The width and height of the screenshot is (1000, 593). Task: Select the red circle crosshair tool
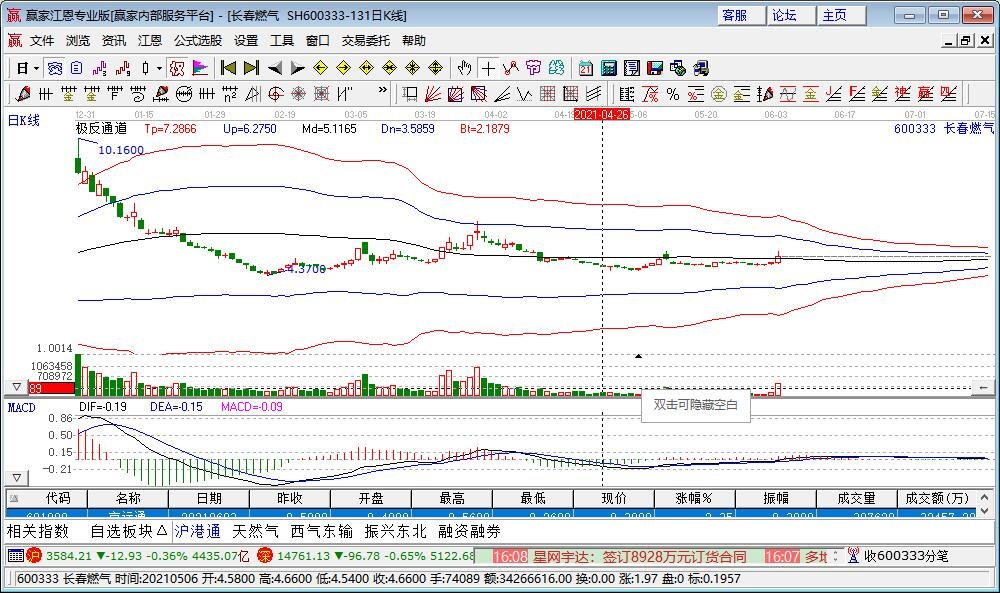tap(276, 94)
